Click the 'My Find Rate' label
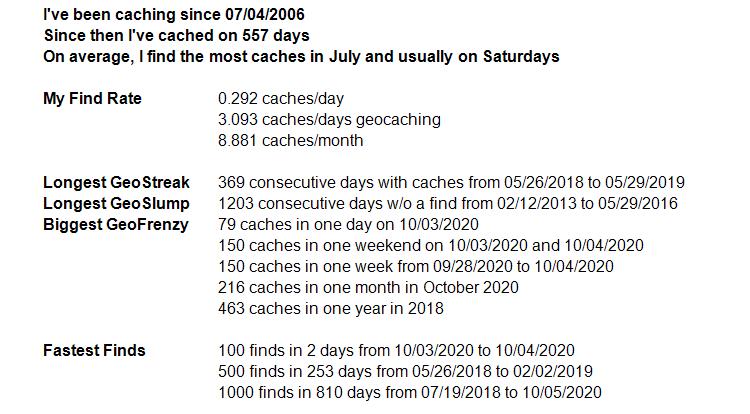The height and width of the screenshot is (414, 750). tap(92, 98)
